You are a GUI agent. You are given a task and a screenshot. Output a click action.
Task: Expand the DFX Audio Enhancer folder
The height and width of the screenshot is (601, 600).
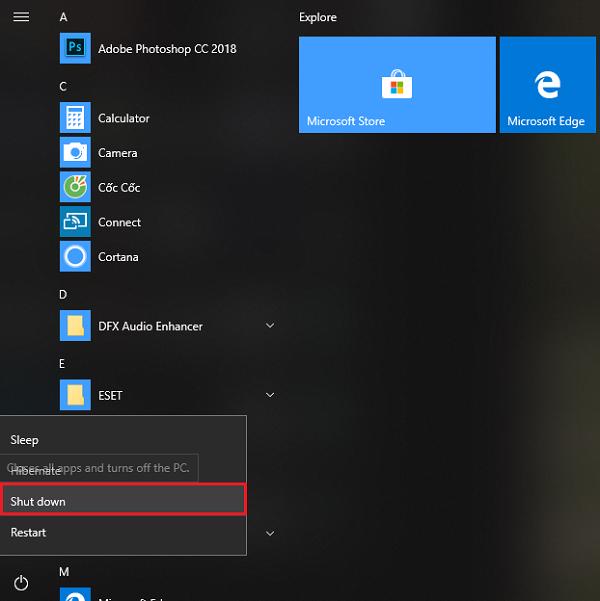pos(270,326)
